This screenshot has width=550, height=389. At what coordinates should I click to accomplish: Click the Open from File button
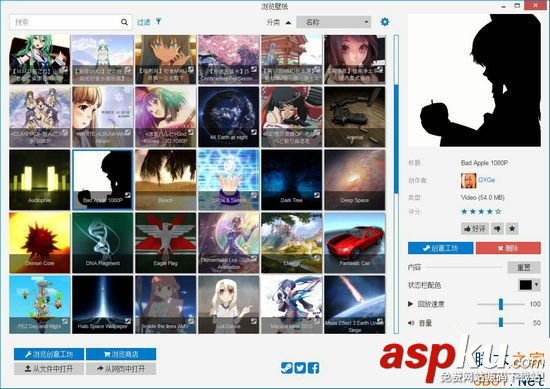[49, 369]
